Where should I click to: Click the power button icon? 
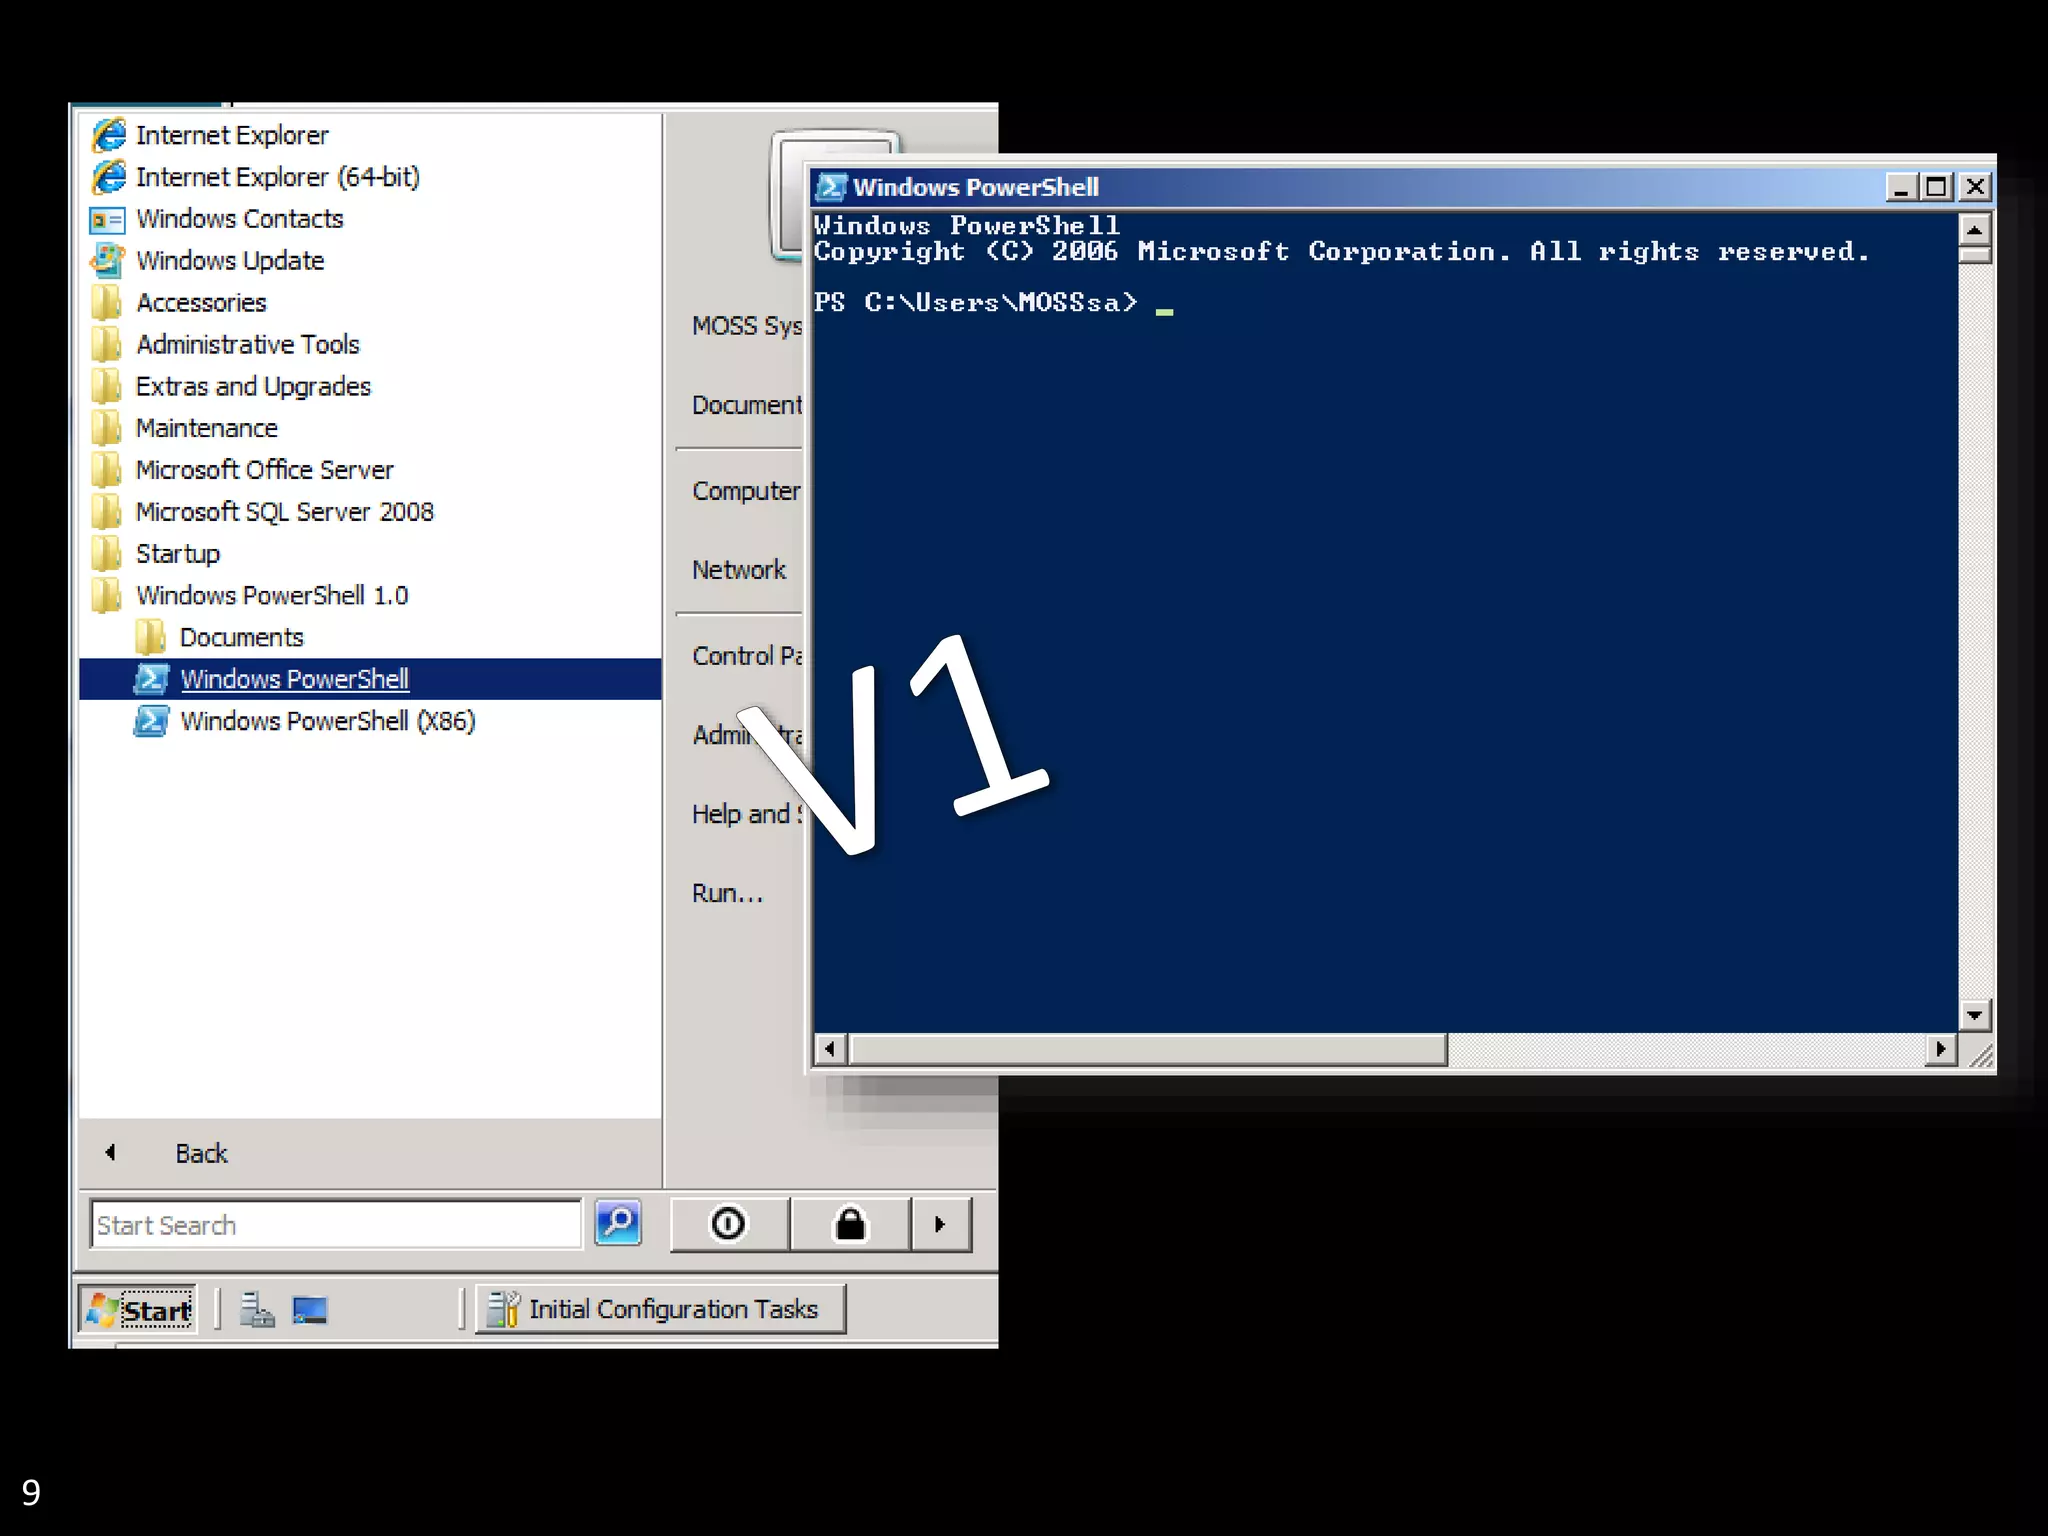click(728, 1224)
